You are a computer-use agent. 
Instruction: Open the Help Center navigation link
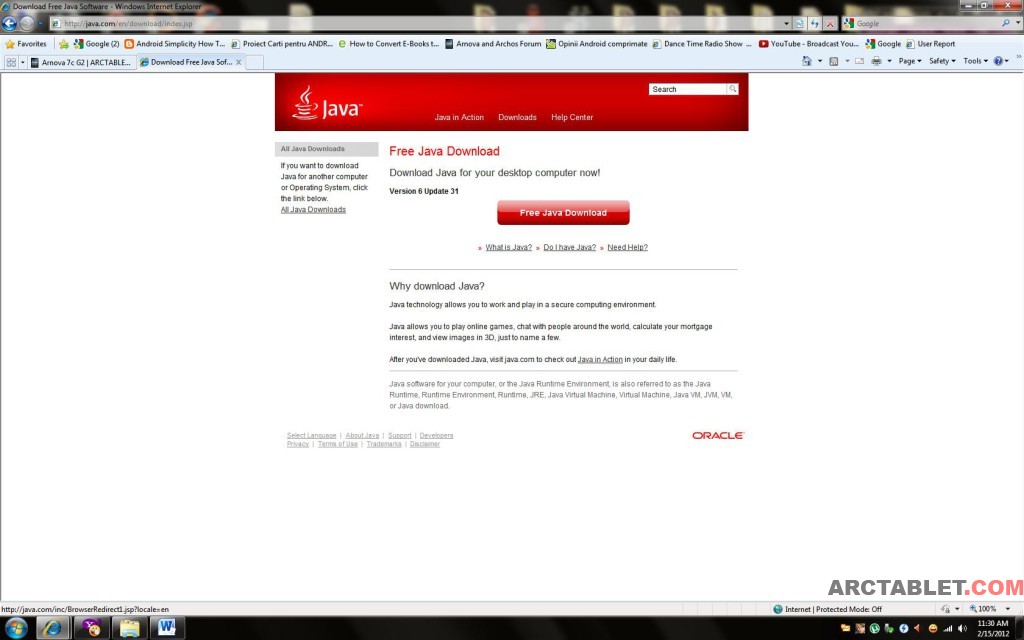(x=572, y=118)
